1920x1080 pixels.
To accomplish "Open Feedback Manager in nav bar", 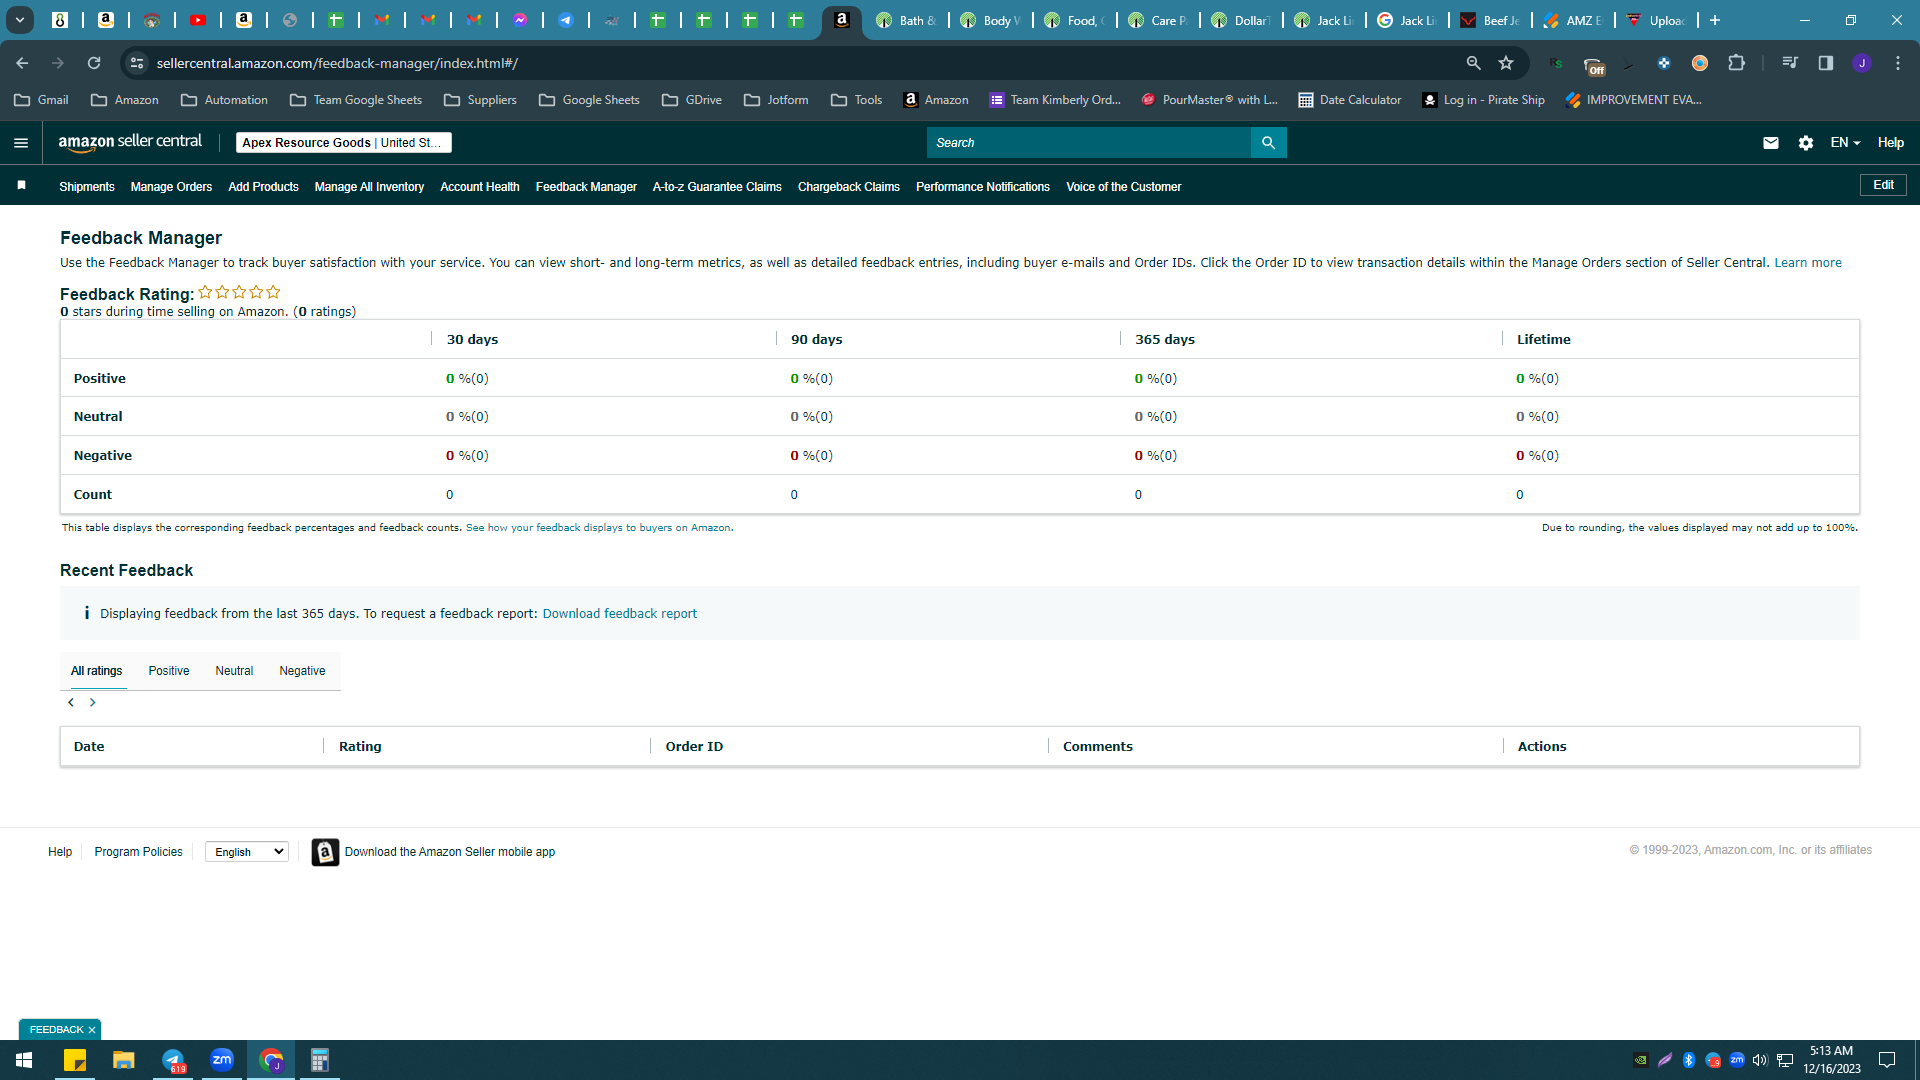I will (x=586, y=187).
